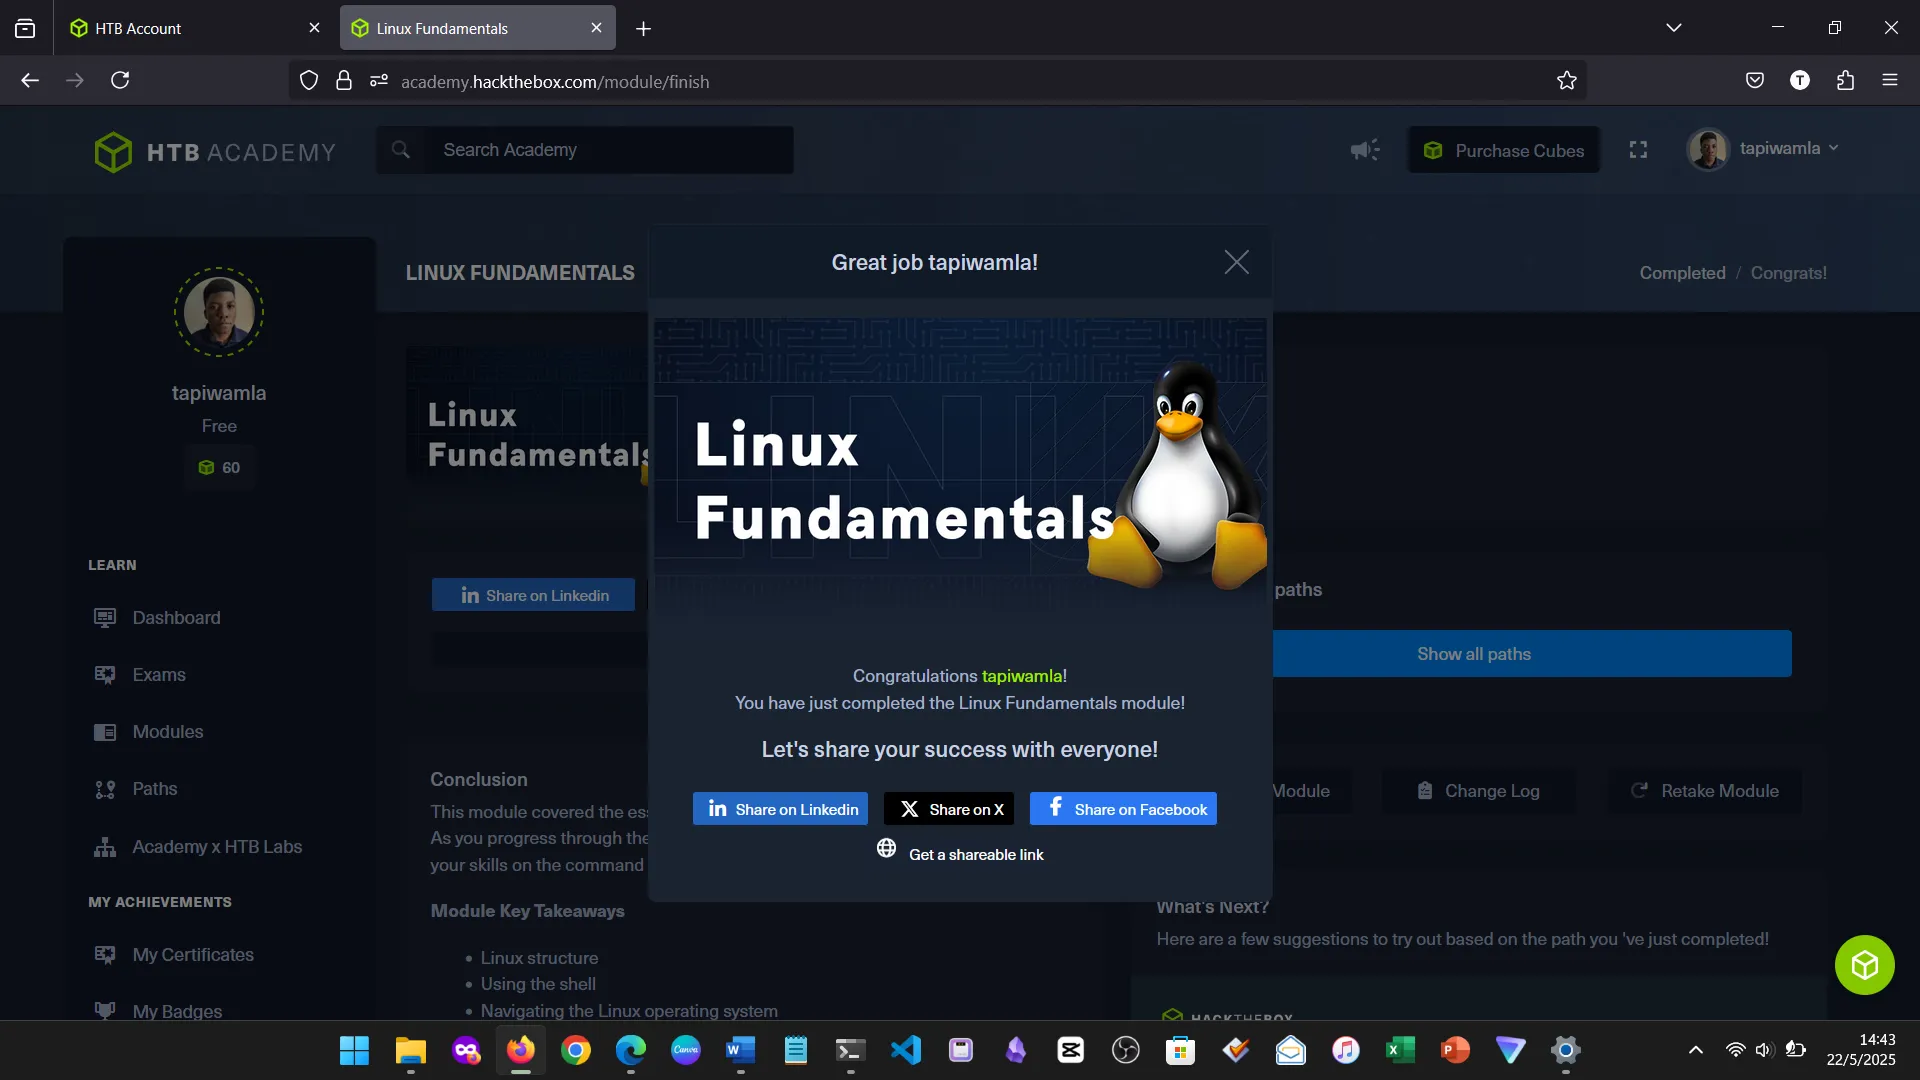Click the globe shareable link icon
The image size is (1920, 1080).
tap(886, 849)
